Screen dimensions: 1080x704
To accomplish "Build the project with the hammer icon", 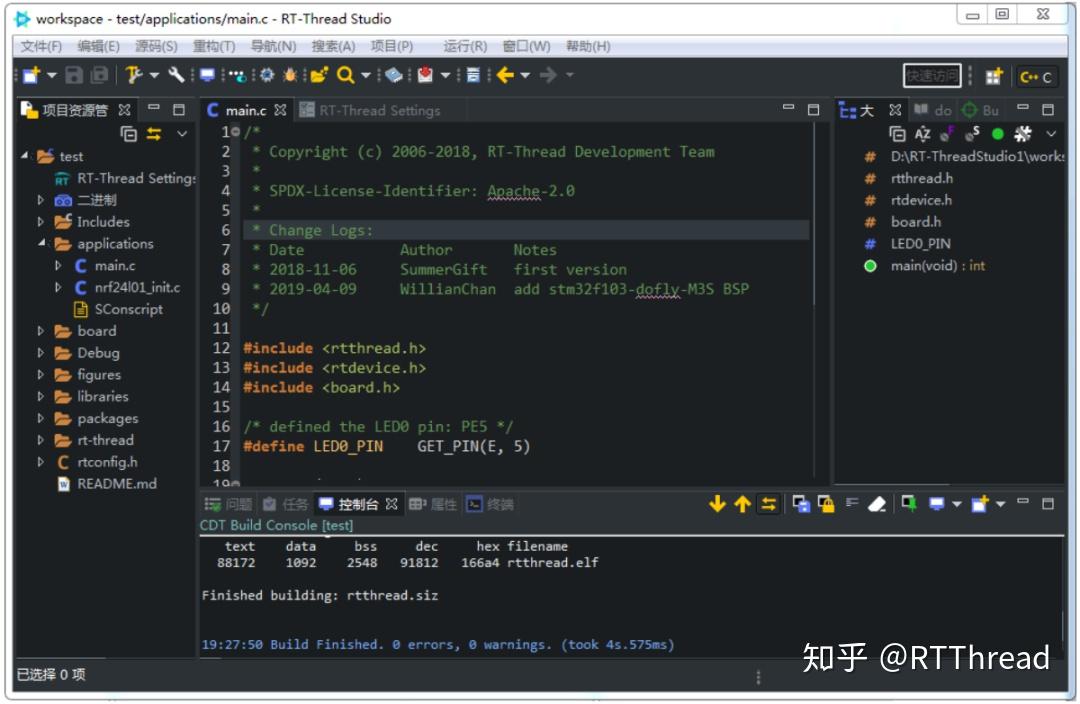I will pos(134,75).
